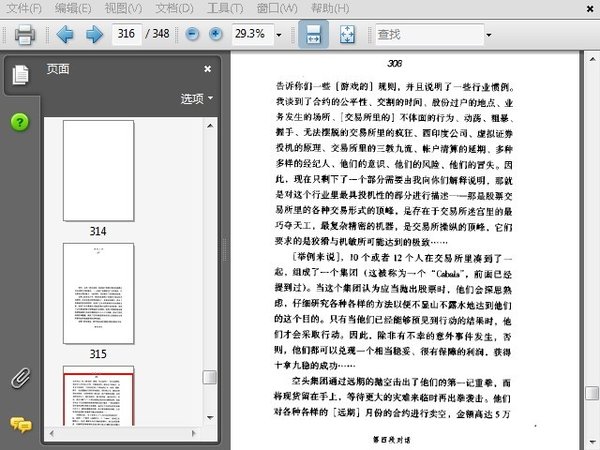Close the 页面 panel with its X
The image size is (600, 450).
pyautogui.click(x=207, y=69)
